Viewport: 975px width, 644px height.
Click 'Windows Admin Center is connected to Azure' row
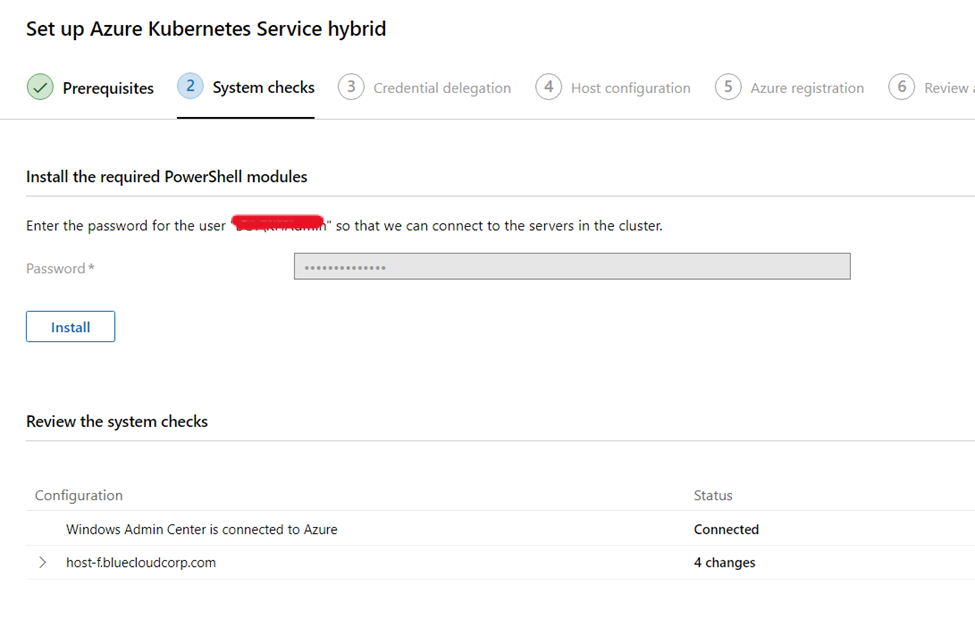[501, 529]
